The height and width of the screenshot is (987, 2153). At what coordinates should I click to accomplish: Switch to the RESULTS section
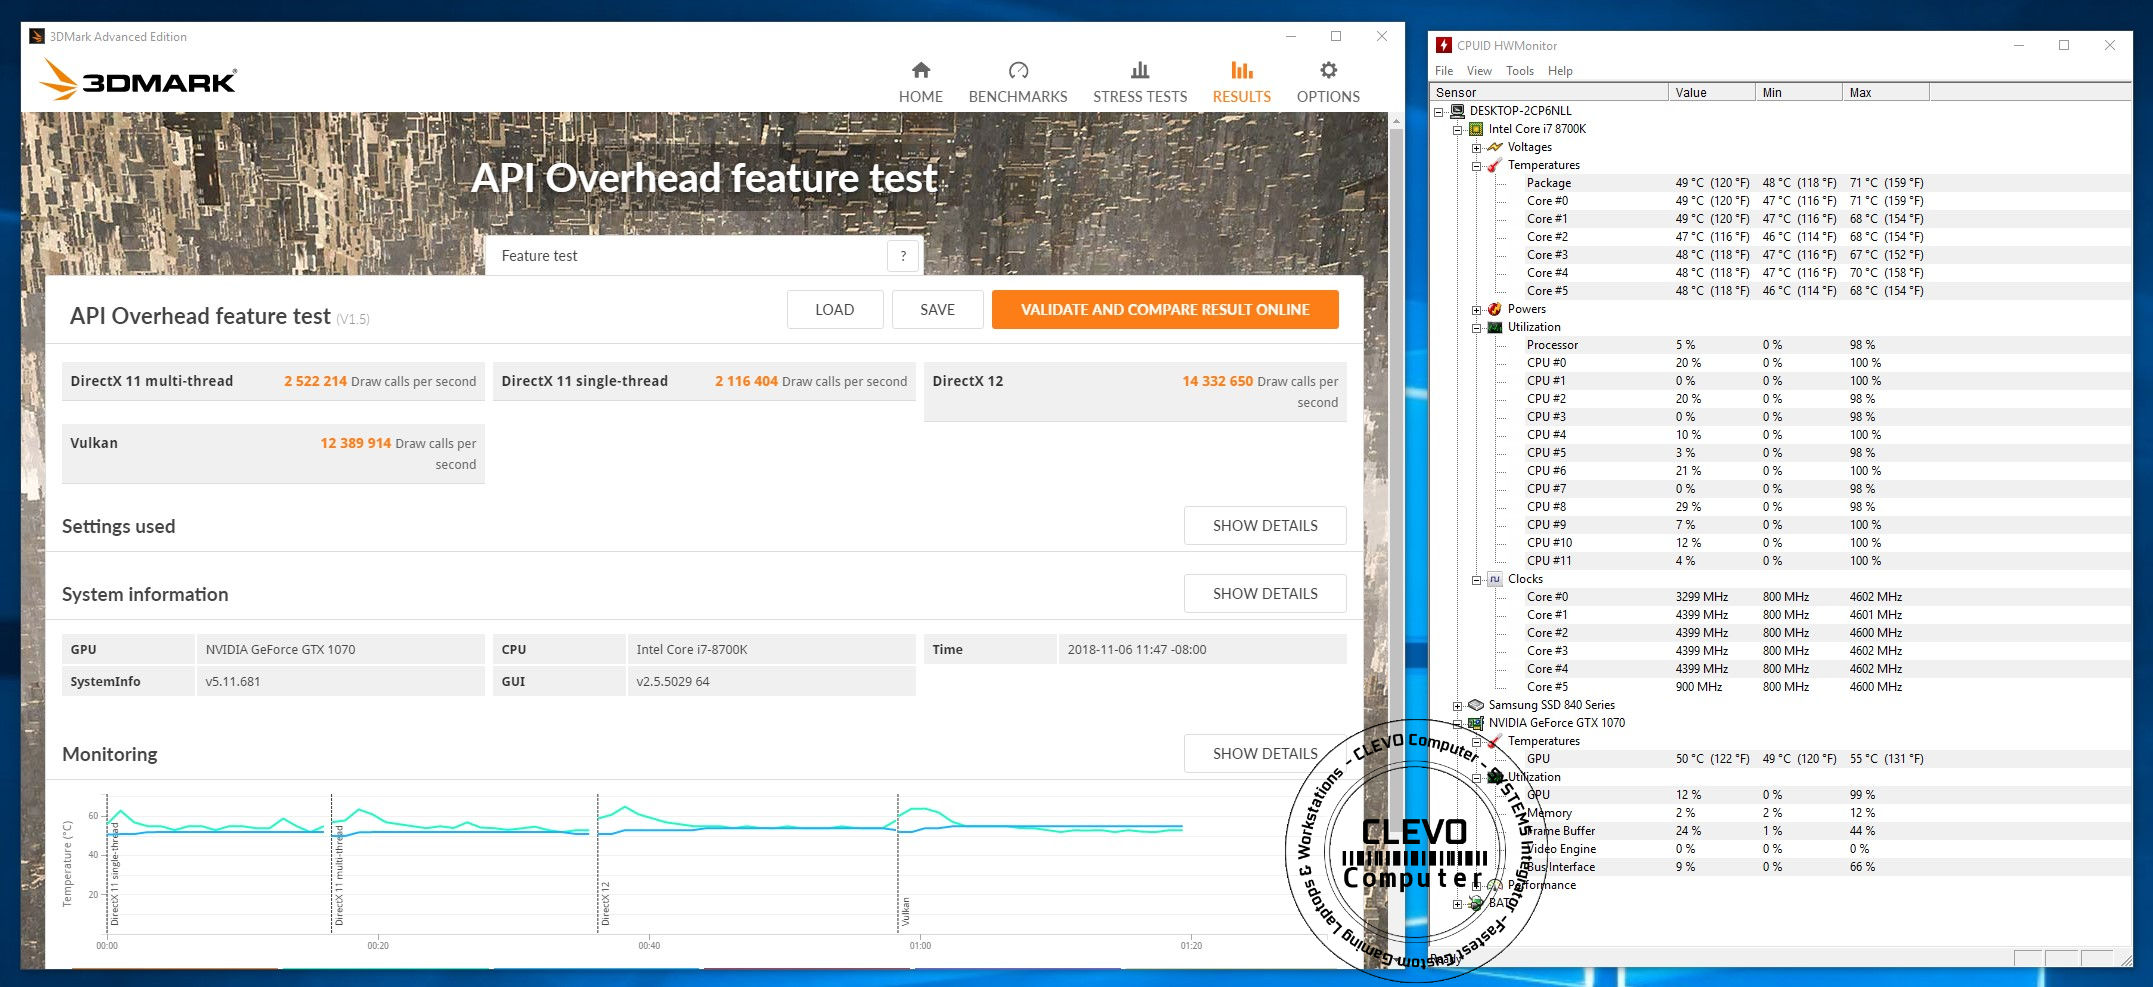pos(1241,82)
